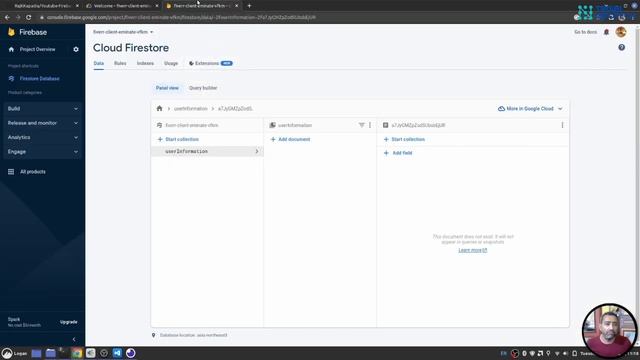Click the project name header in root panel
This screenshot has height=360, width=640.
[x=192, y=125]
